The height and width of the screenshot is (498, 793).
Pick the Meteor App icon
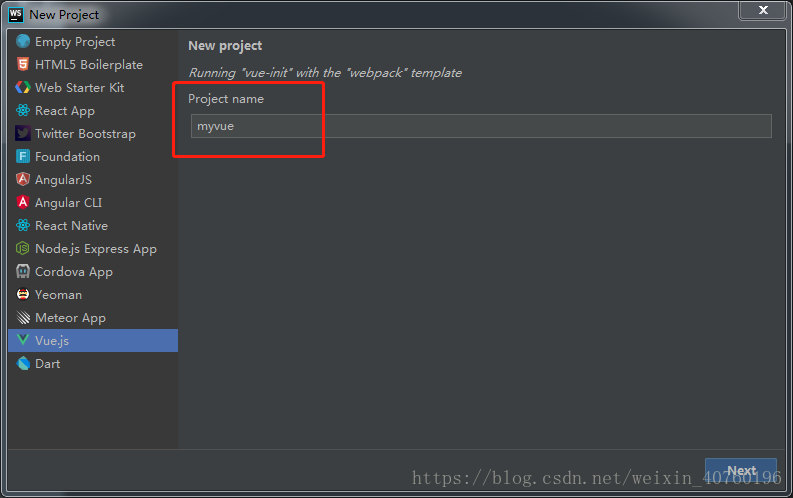click(x=23, y=318)
